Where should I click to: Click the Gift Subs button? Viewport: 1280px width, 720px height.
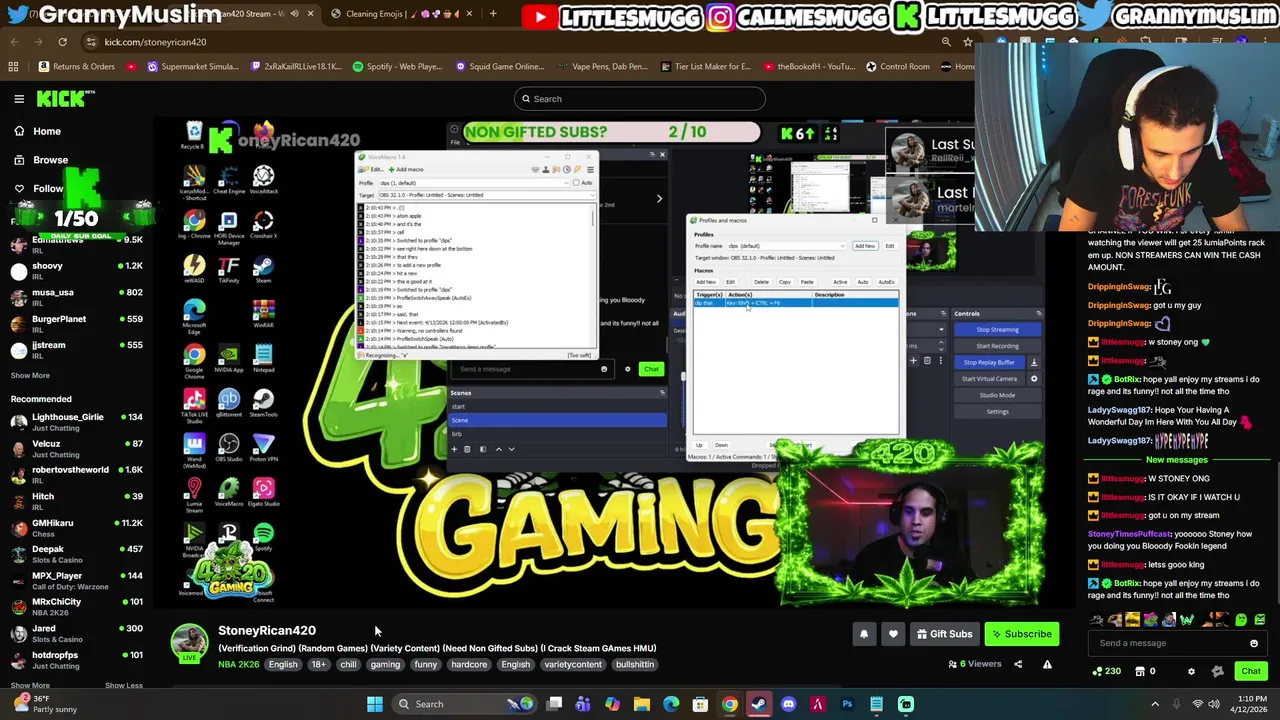(x=944, y=634)
